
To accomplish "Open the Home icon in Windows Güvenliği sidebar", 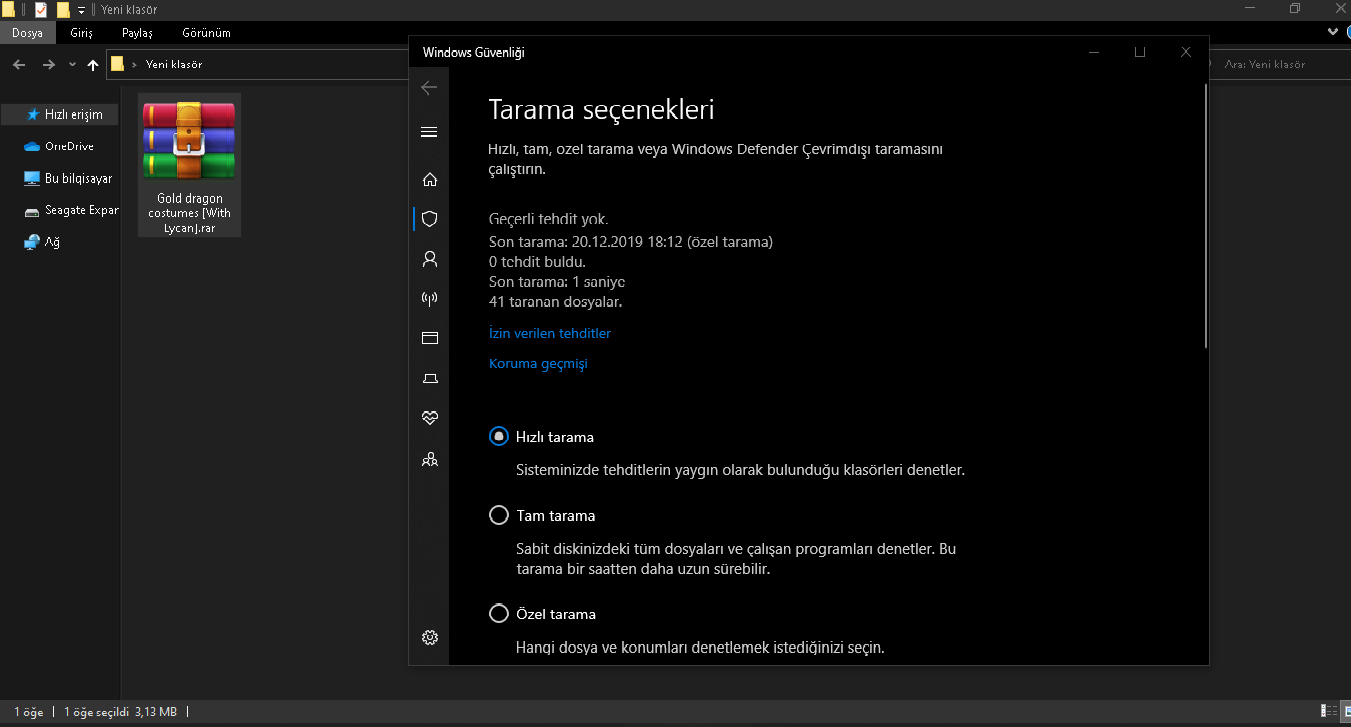I will click(x=430, y=180).
